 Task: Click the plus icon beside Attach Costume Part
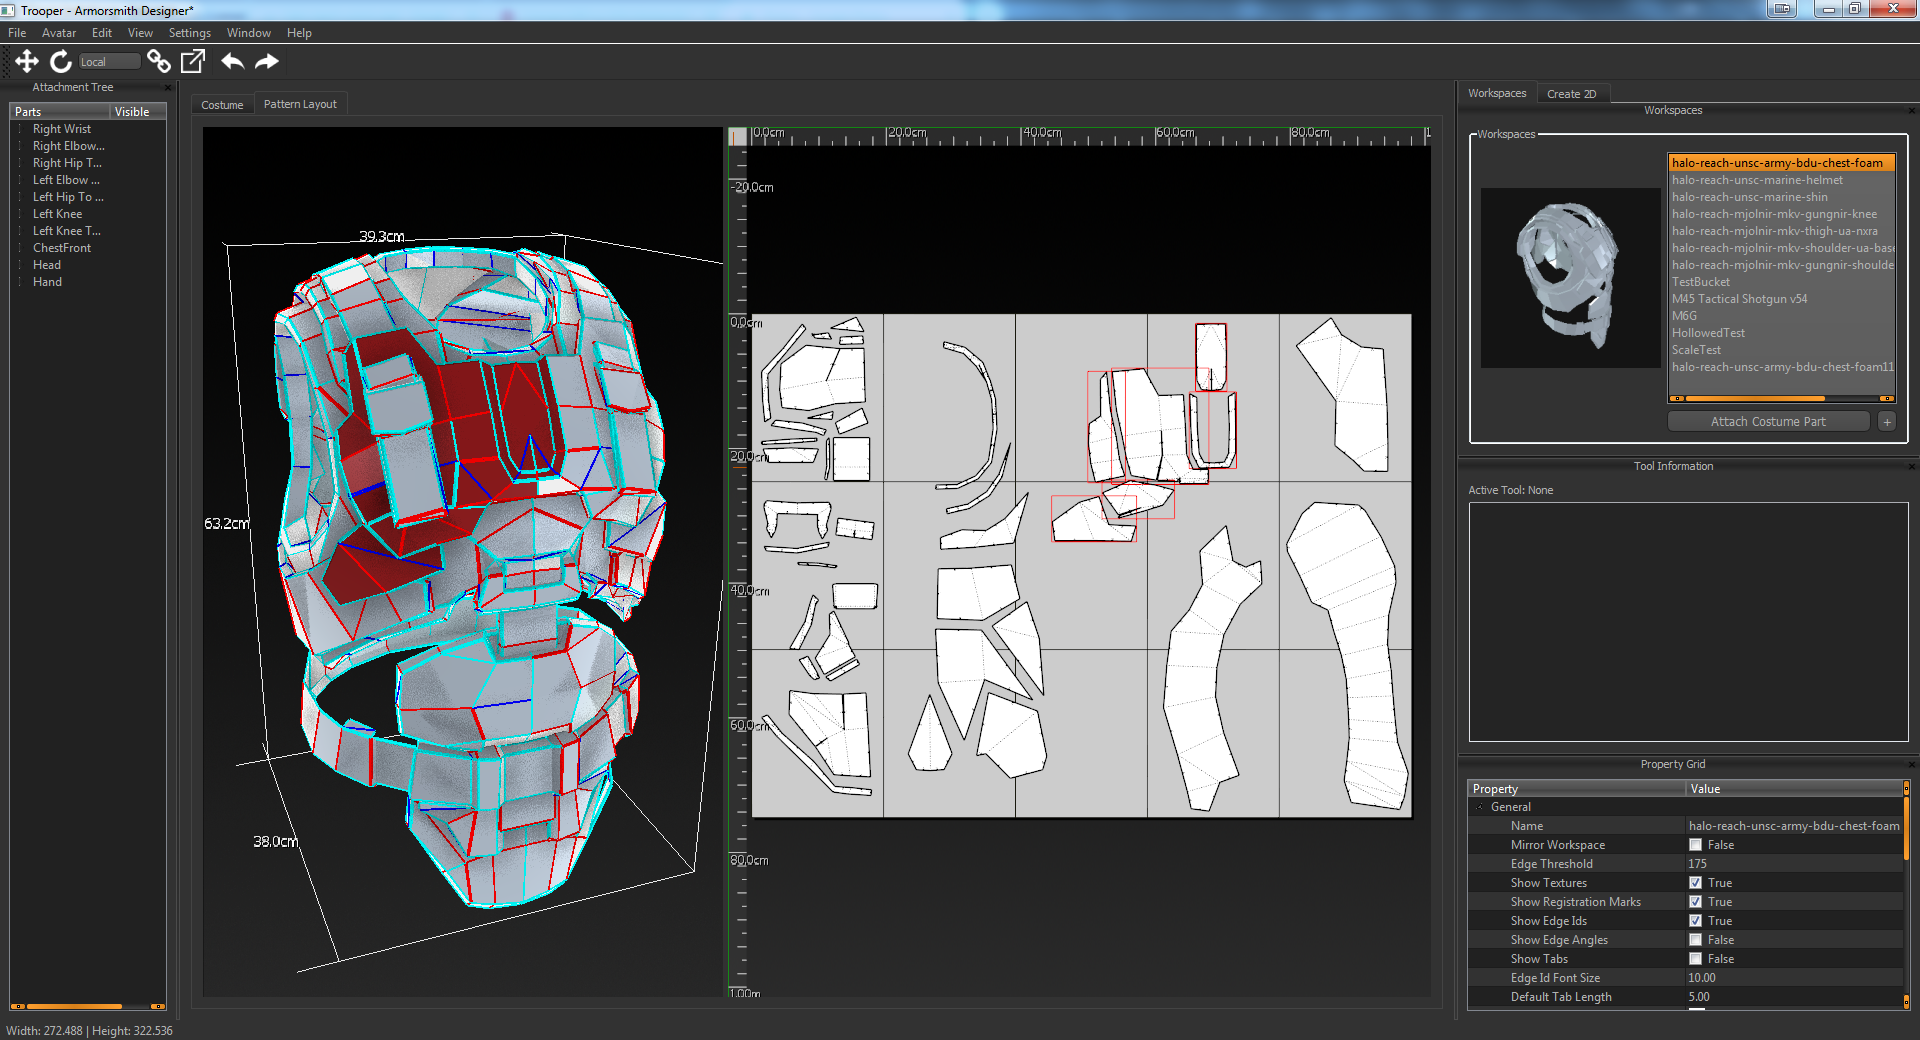click(1887, 422)
